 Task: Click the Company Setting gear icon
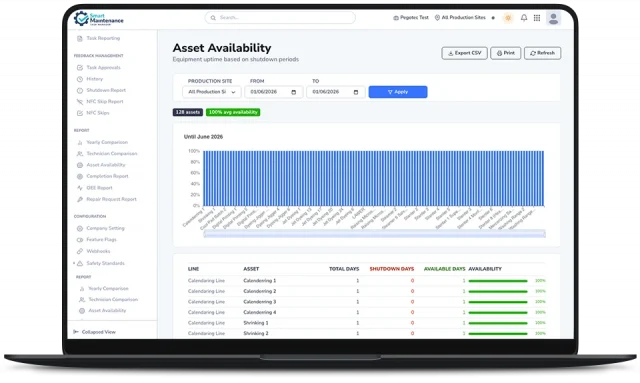(80, 228)
